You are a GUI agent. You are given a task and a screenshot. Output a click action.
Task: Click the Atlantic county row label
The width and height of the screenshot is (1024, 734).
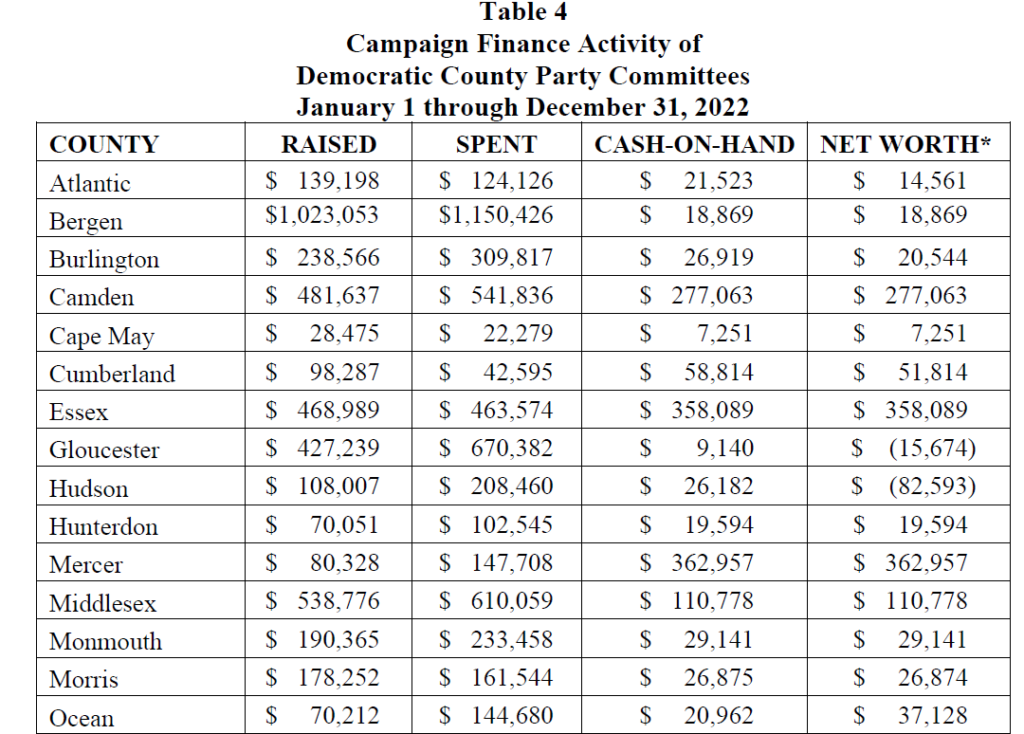(90, 183)
